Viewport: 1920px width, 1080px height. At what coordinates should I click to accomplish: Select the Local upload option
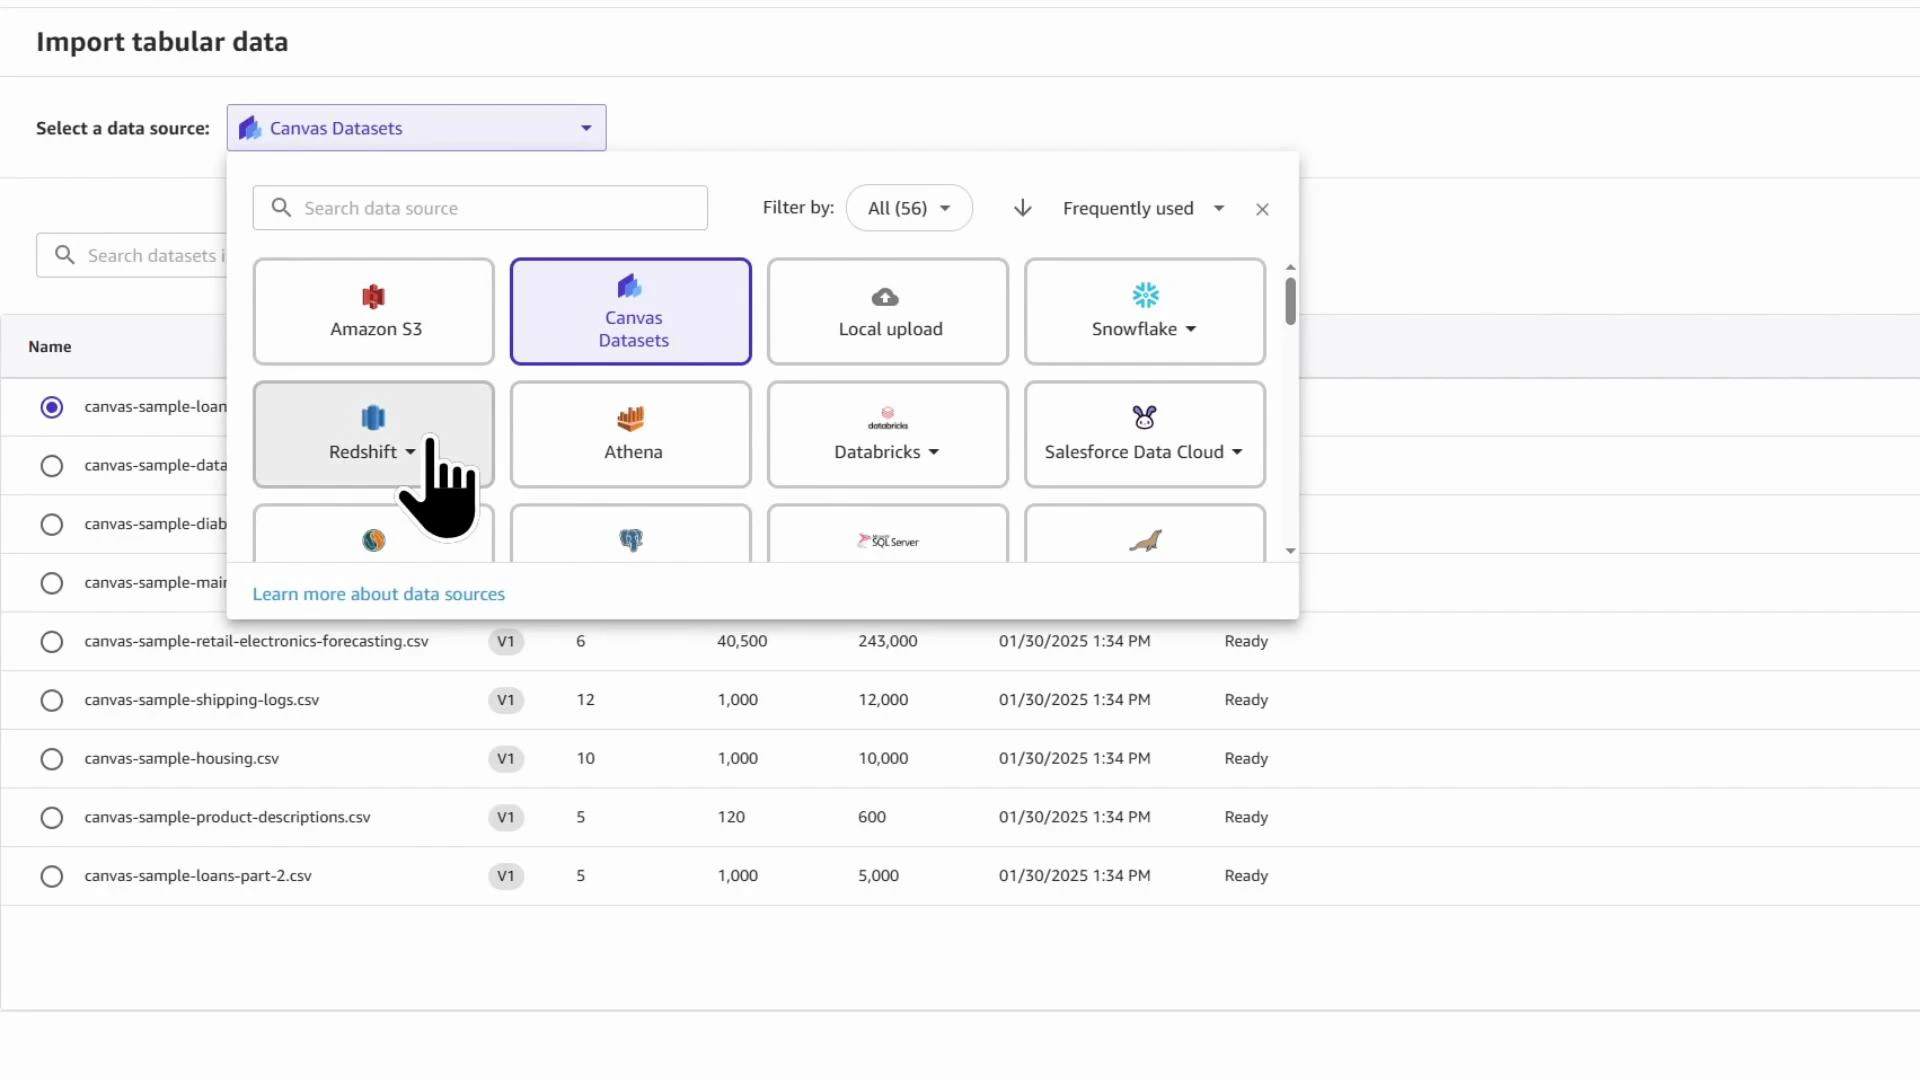coord(887,311)
